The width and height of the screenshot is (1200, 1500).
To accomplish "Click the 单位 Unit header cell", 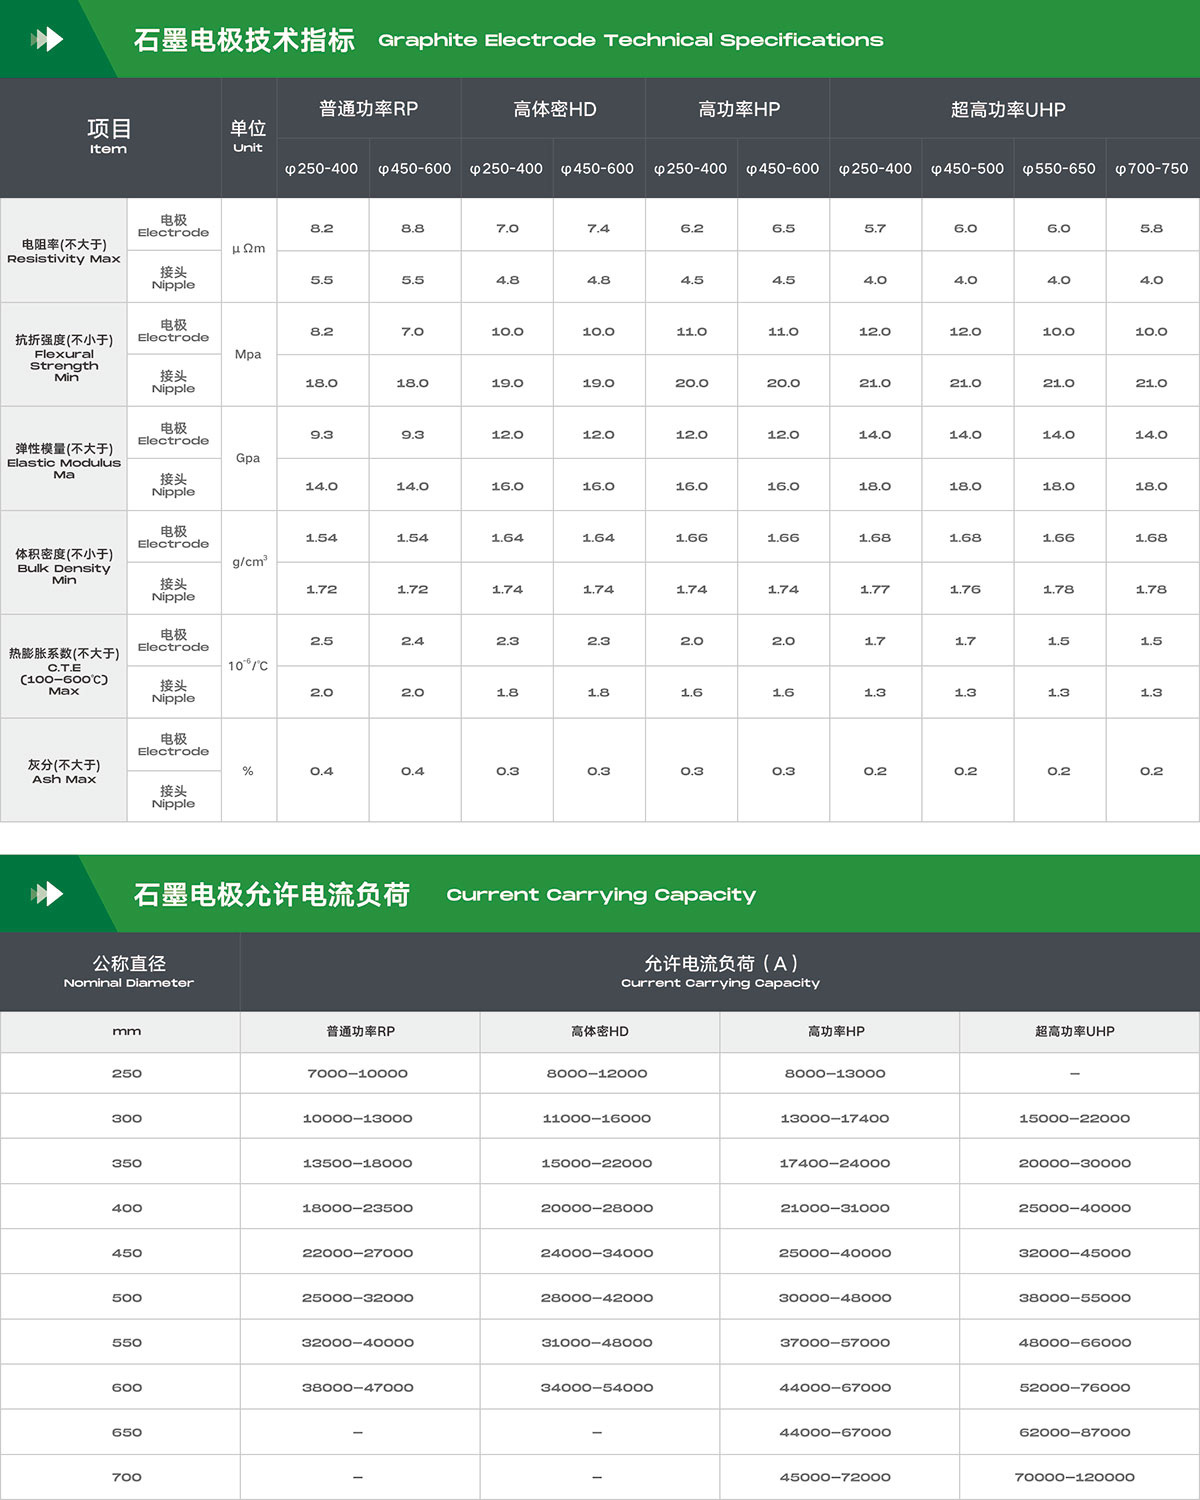I will (248, 136).
